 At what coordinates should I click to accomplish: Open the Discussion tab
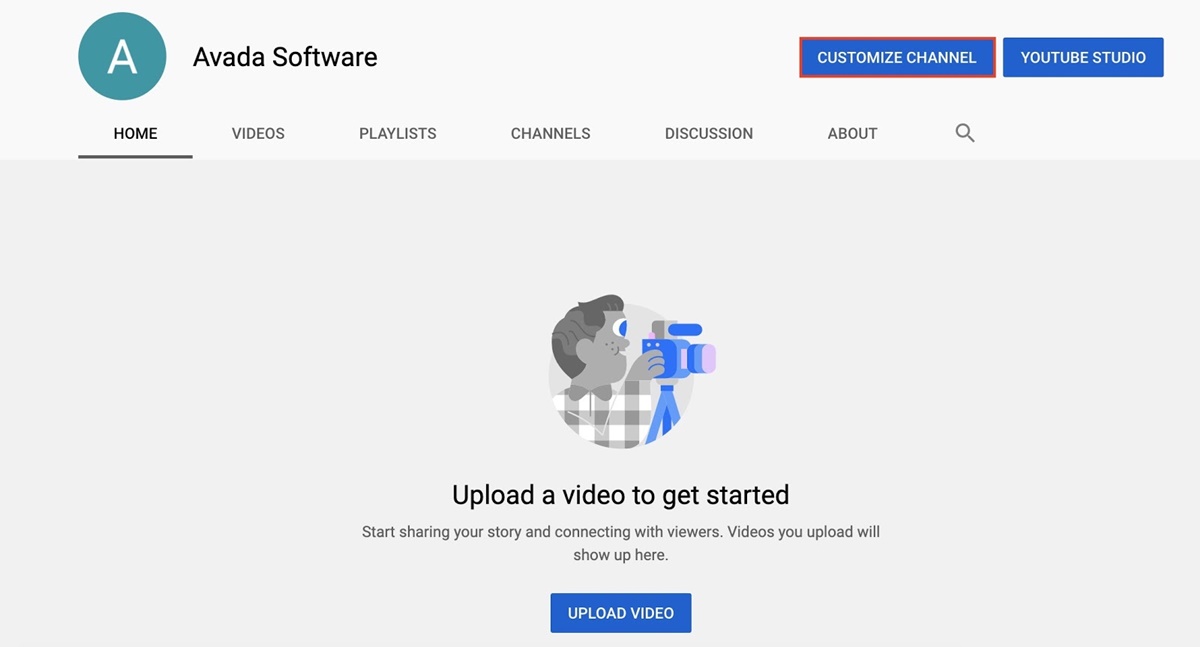coord(708,133)
